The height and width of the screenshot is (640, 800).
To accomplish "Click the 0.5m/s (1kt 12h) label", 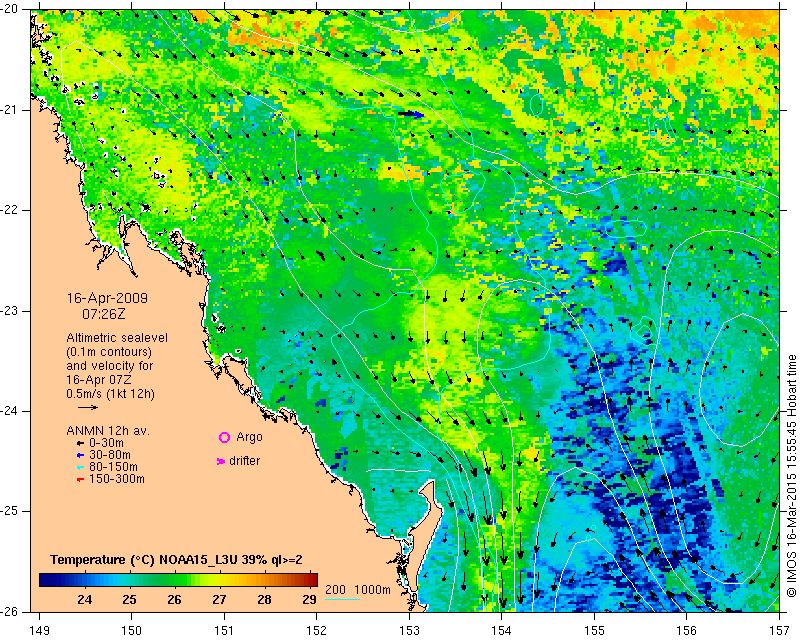I will [x=110, y=393].
